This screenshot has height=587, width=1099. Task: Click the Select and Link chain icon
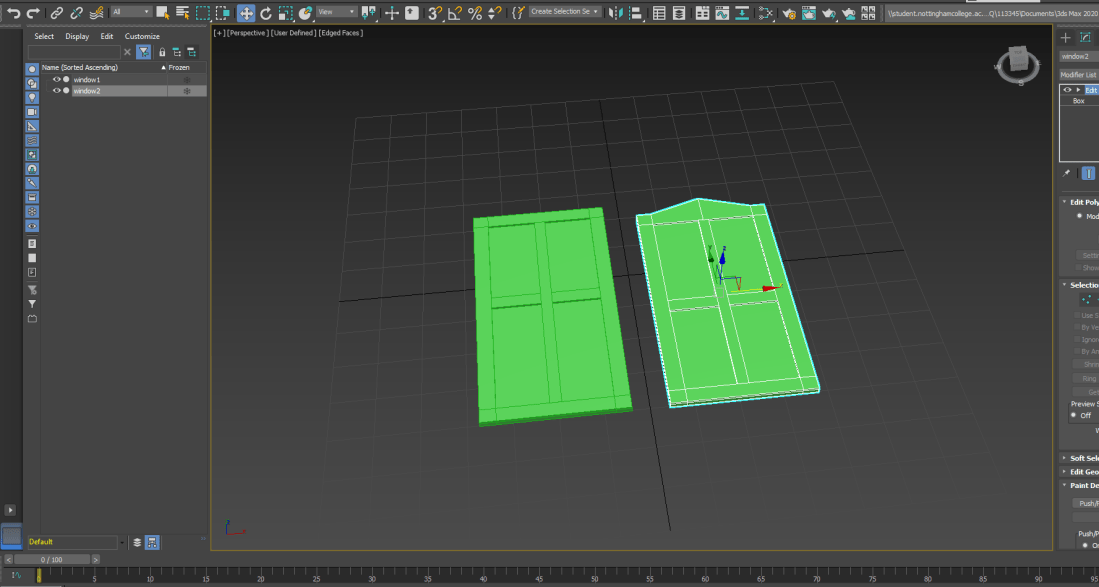click(57, 13)
